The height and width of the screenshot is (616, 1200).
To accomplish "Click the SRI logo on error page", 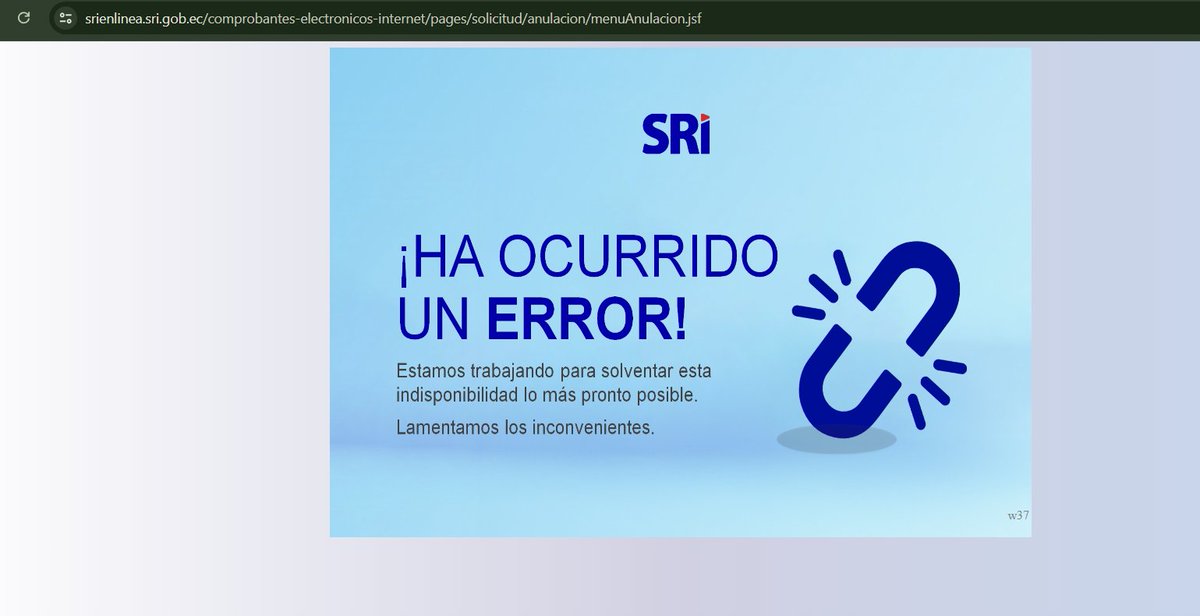I will point(676,134).
